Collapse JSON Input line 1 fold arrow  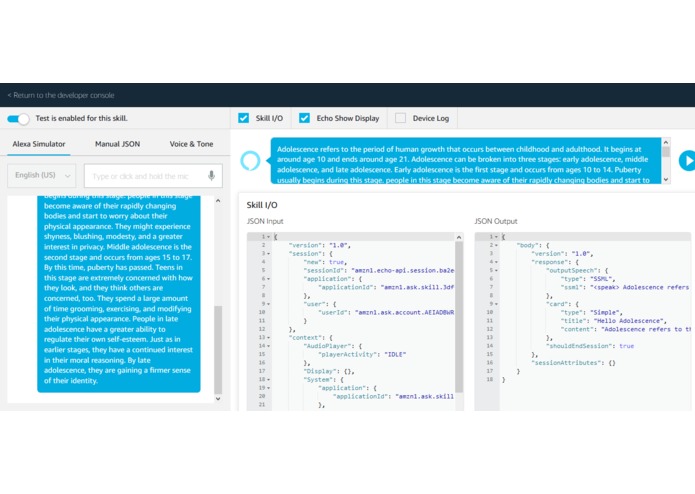269,237
